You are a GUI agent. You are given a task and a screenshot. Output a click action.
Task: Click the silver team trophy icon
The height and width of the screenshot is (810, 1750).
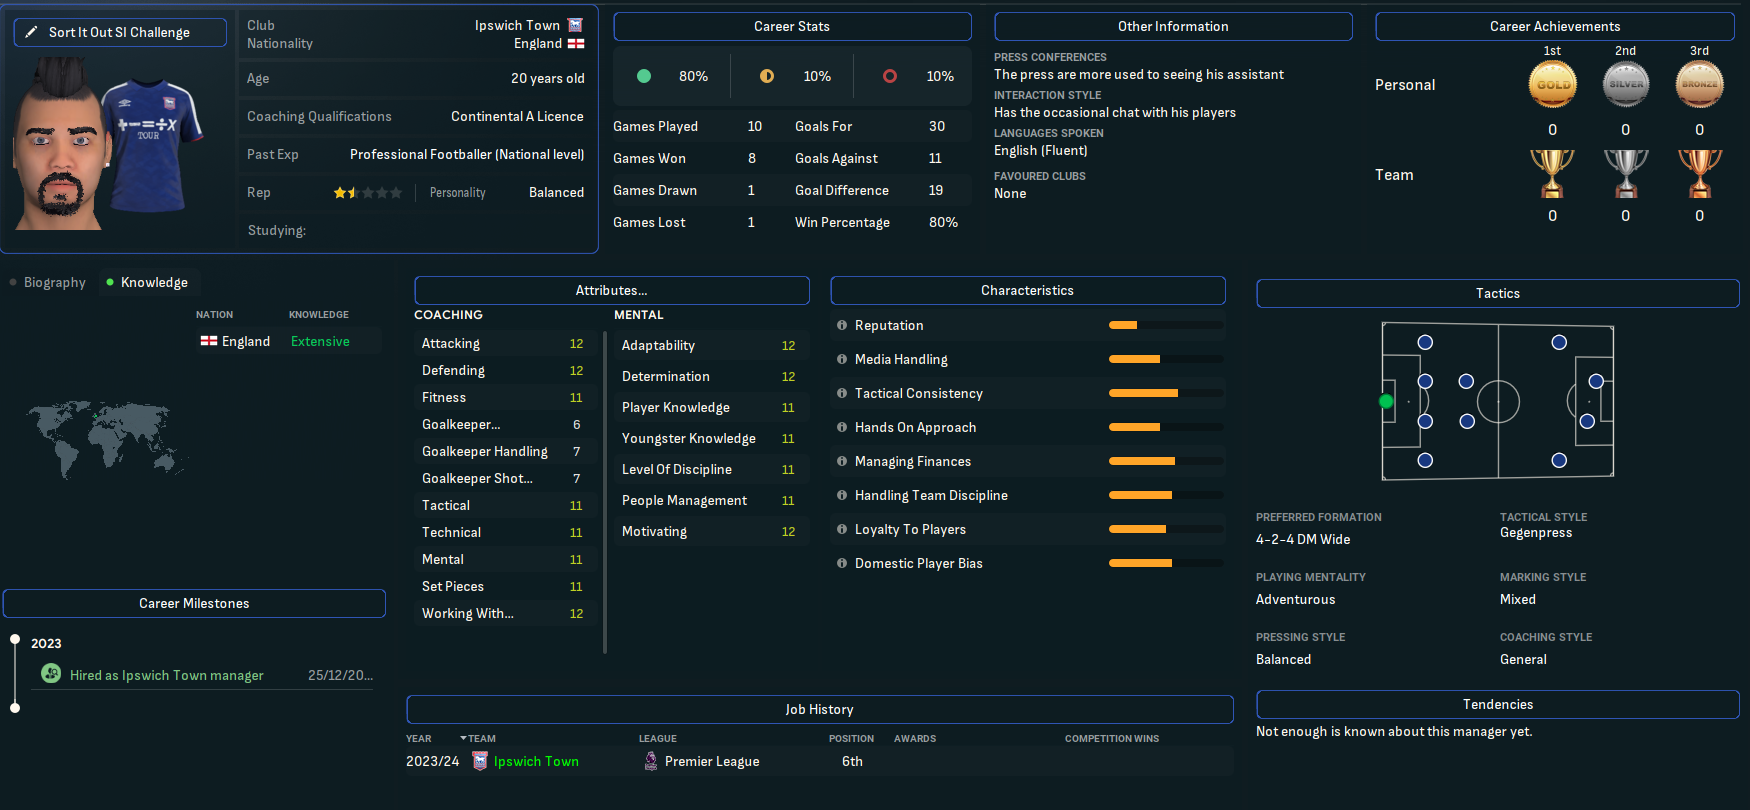pos(1626,174)
